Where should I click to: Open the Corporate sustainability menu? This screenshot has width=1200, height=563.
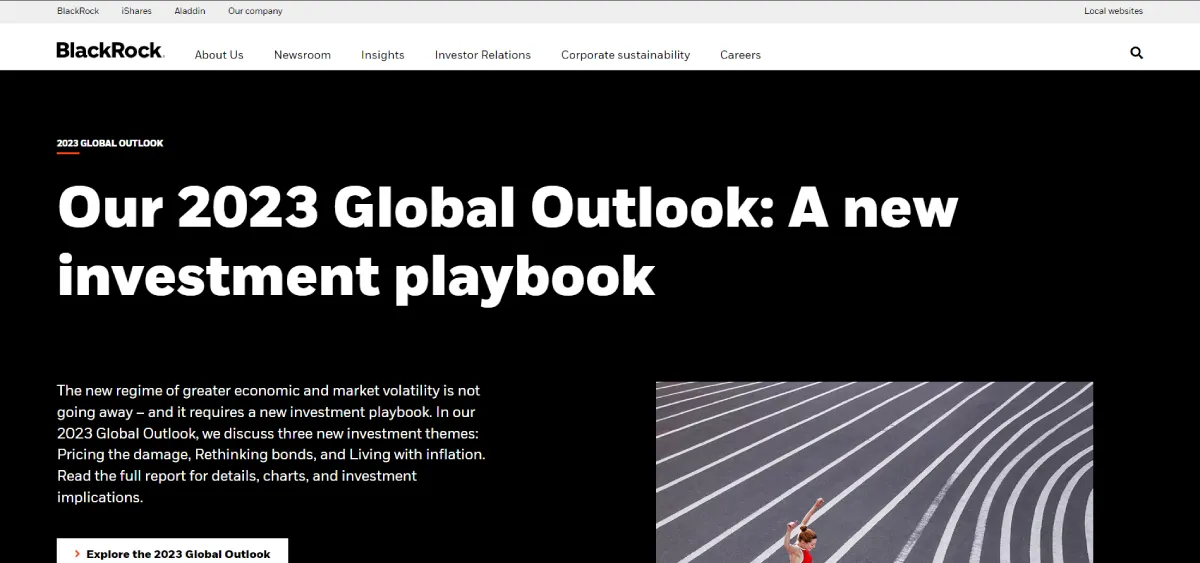tap(625, 55)
